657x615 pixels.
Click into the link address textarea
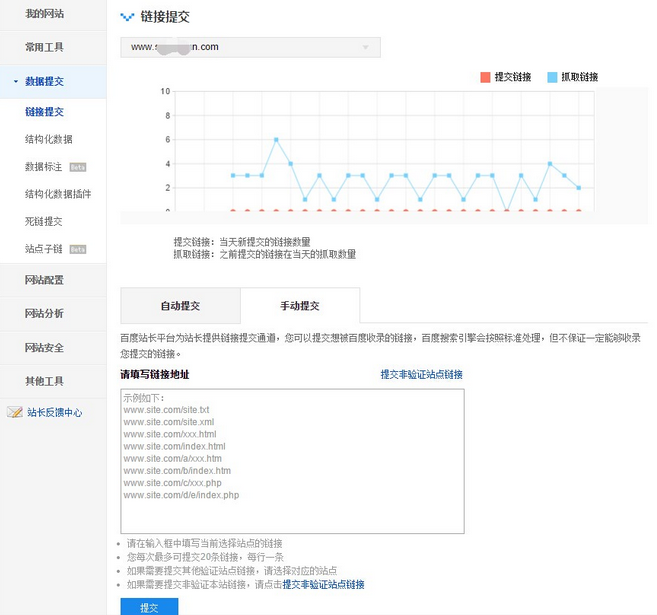click(x=292, y=460)
